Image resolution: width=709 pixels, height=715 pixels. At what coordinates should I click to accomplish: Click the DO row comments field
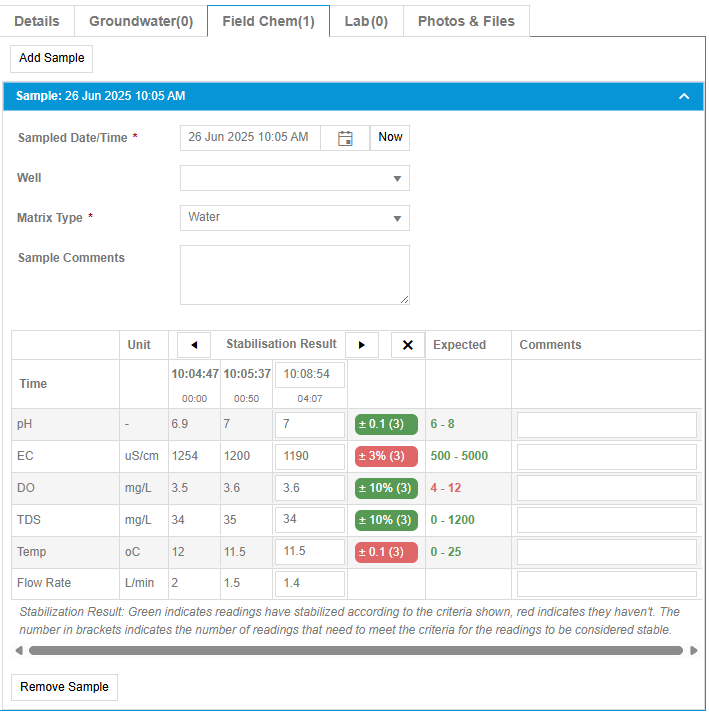coord(607,488)
